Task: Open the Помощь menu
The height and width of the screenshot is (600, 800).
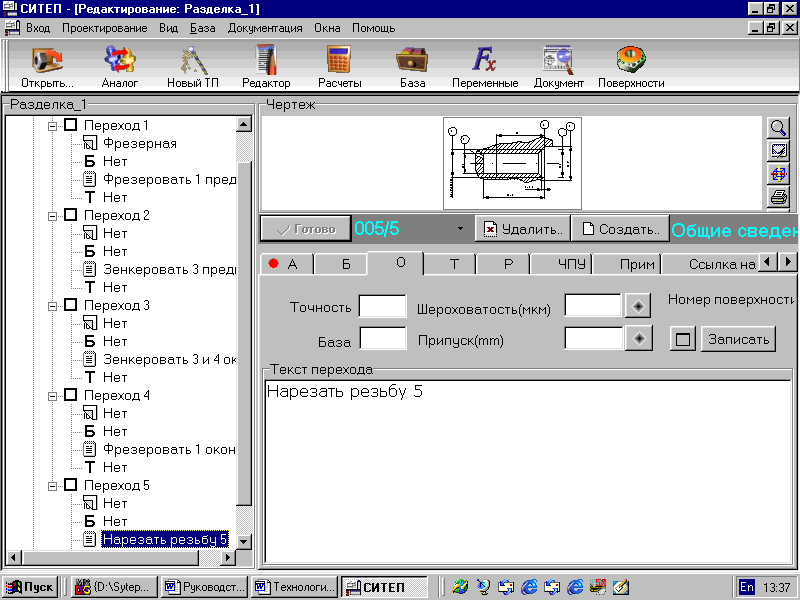Action: (373, 28)
